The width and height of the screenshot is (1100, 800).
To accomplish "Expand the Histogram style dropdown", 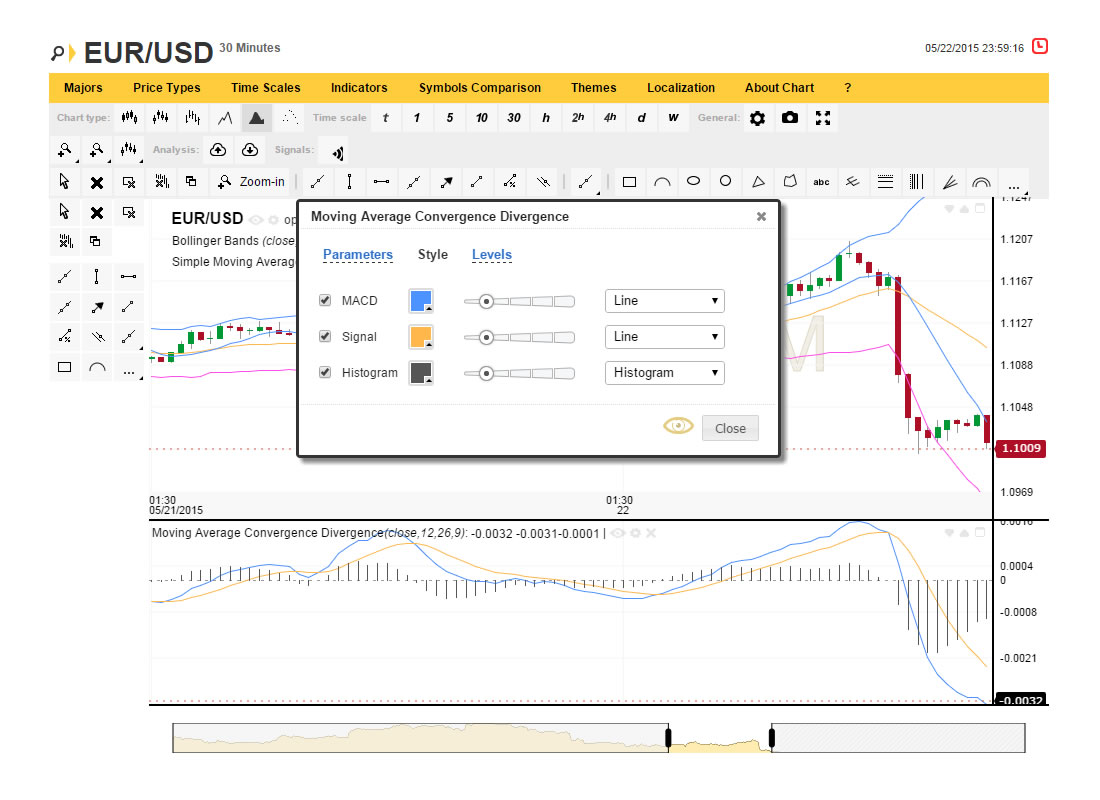I will (x=664, y=373).
